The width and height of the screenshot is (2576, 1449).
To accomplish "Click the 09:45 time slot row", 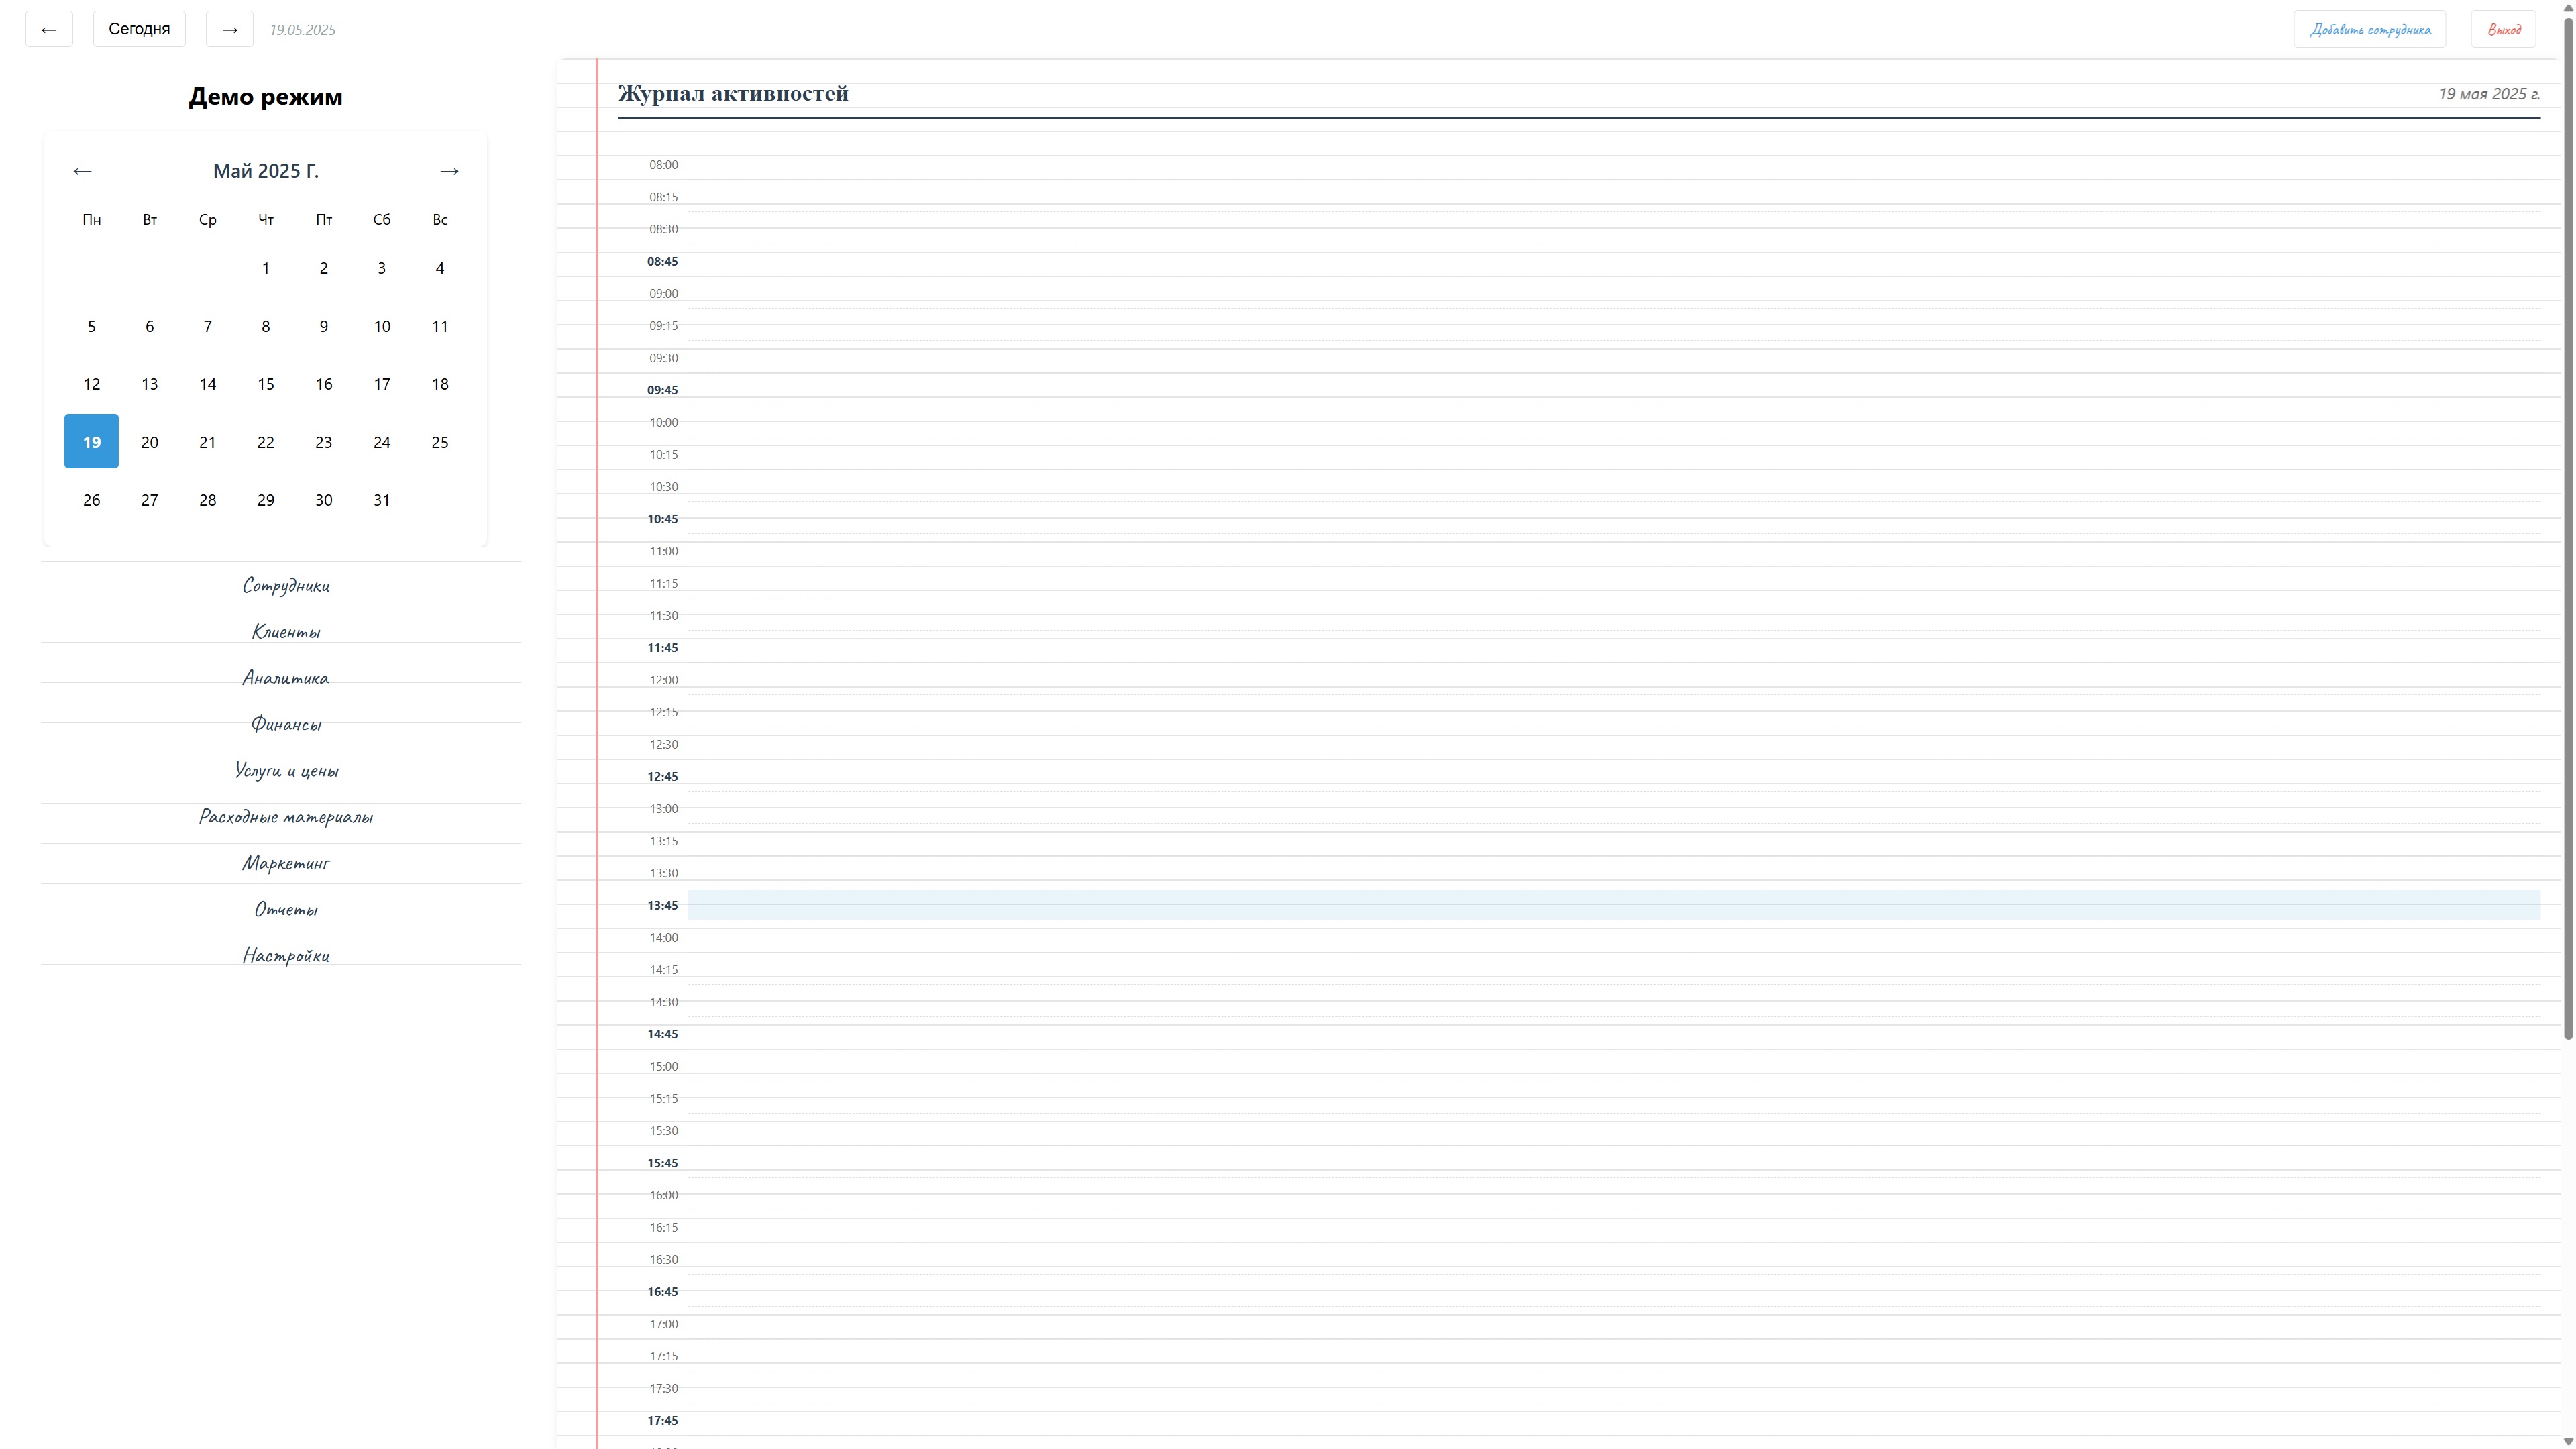I will tap(1613, 390).
